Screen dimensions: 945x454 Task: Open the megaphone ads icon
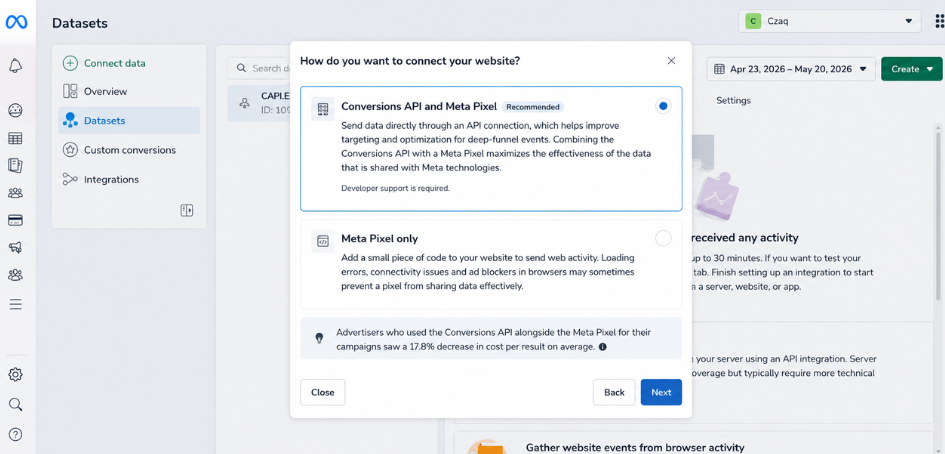(x=16, y=247)
